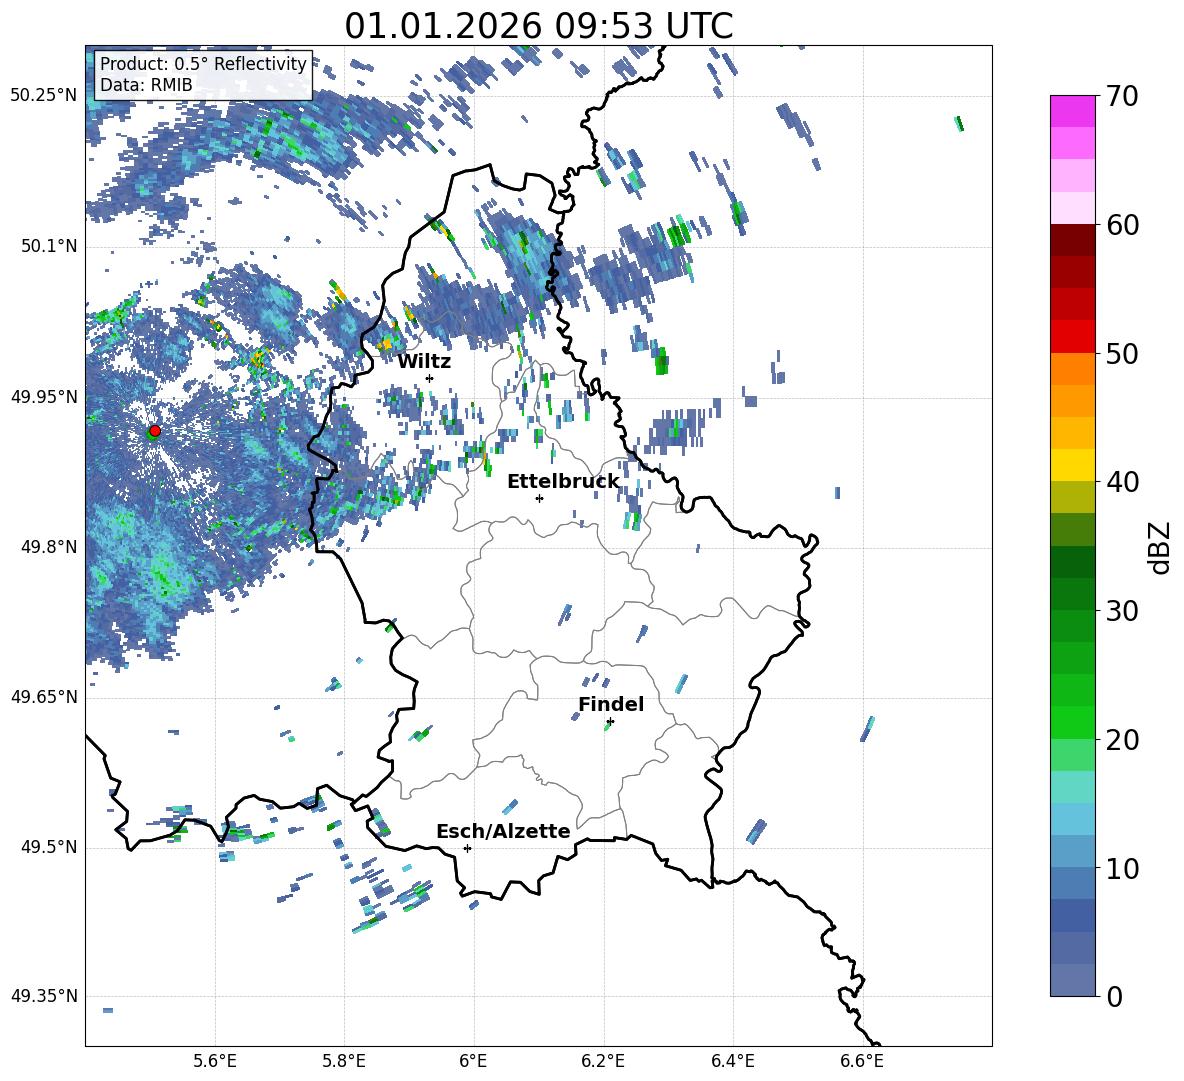Click the 0 value on the colorbar

click(x=1114, y=996)
